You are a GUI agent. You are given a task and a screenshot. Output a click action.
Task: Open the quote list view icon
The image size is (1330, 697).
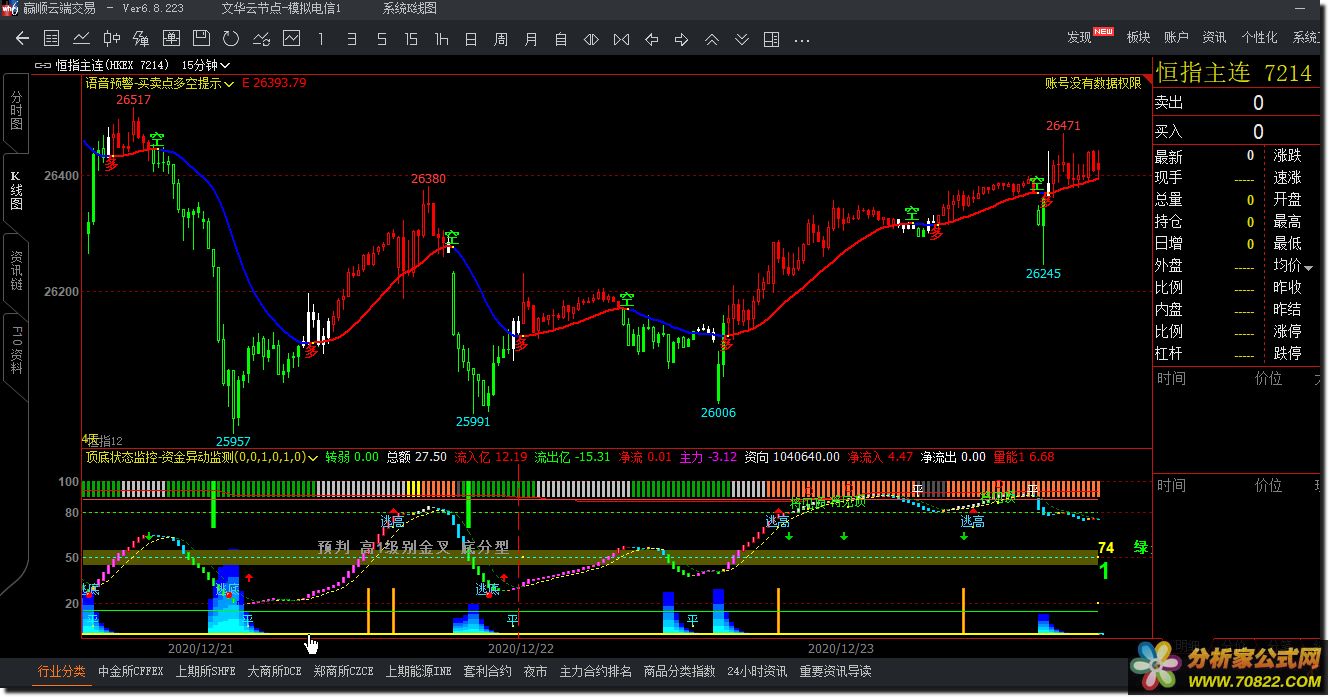click(52, 39)
